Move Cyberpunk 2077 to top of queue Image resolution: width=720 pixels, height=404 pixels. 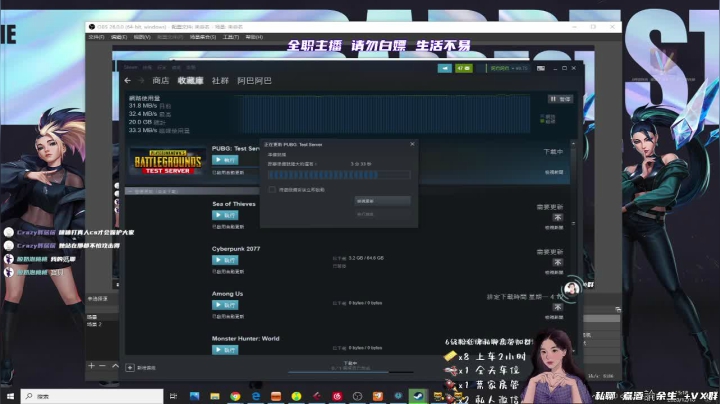click(x=557, y=262)
